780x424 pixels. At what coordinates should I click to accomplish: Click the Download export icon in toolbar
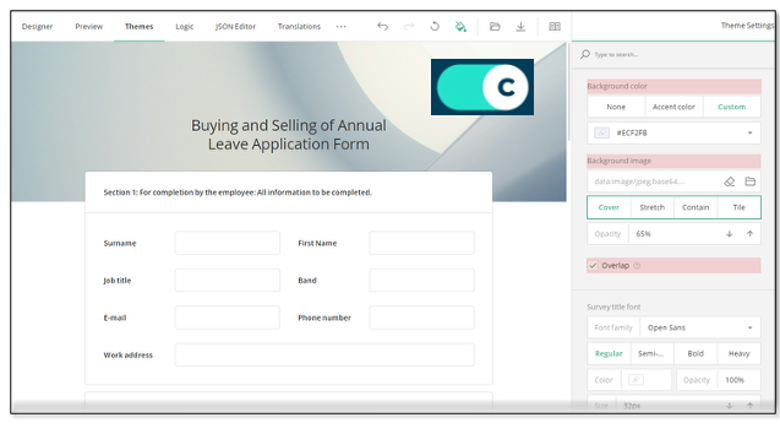[x=520, y=26]
